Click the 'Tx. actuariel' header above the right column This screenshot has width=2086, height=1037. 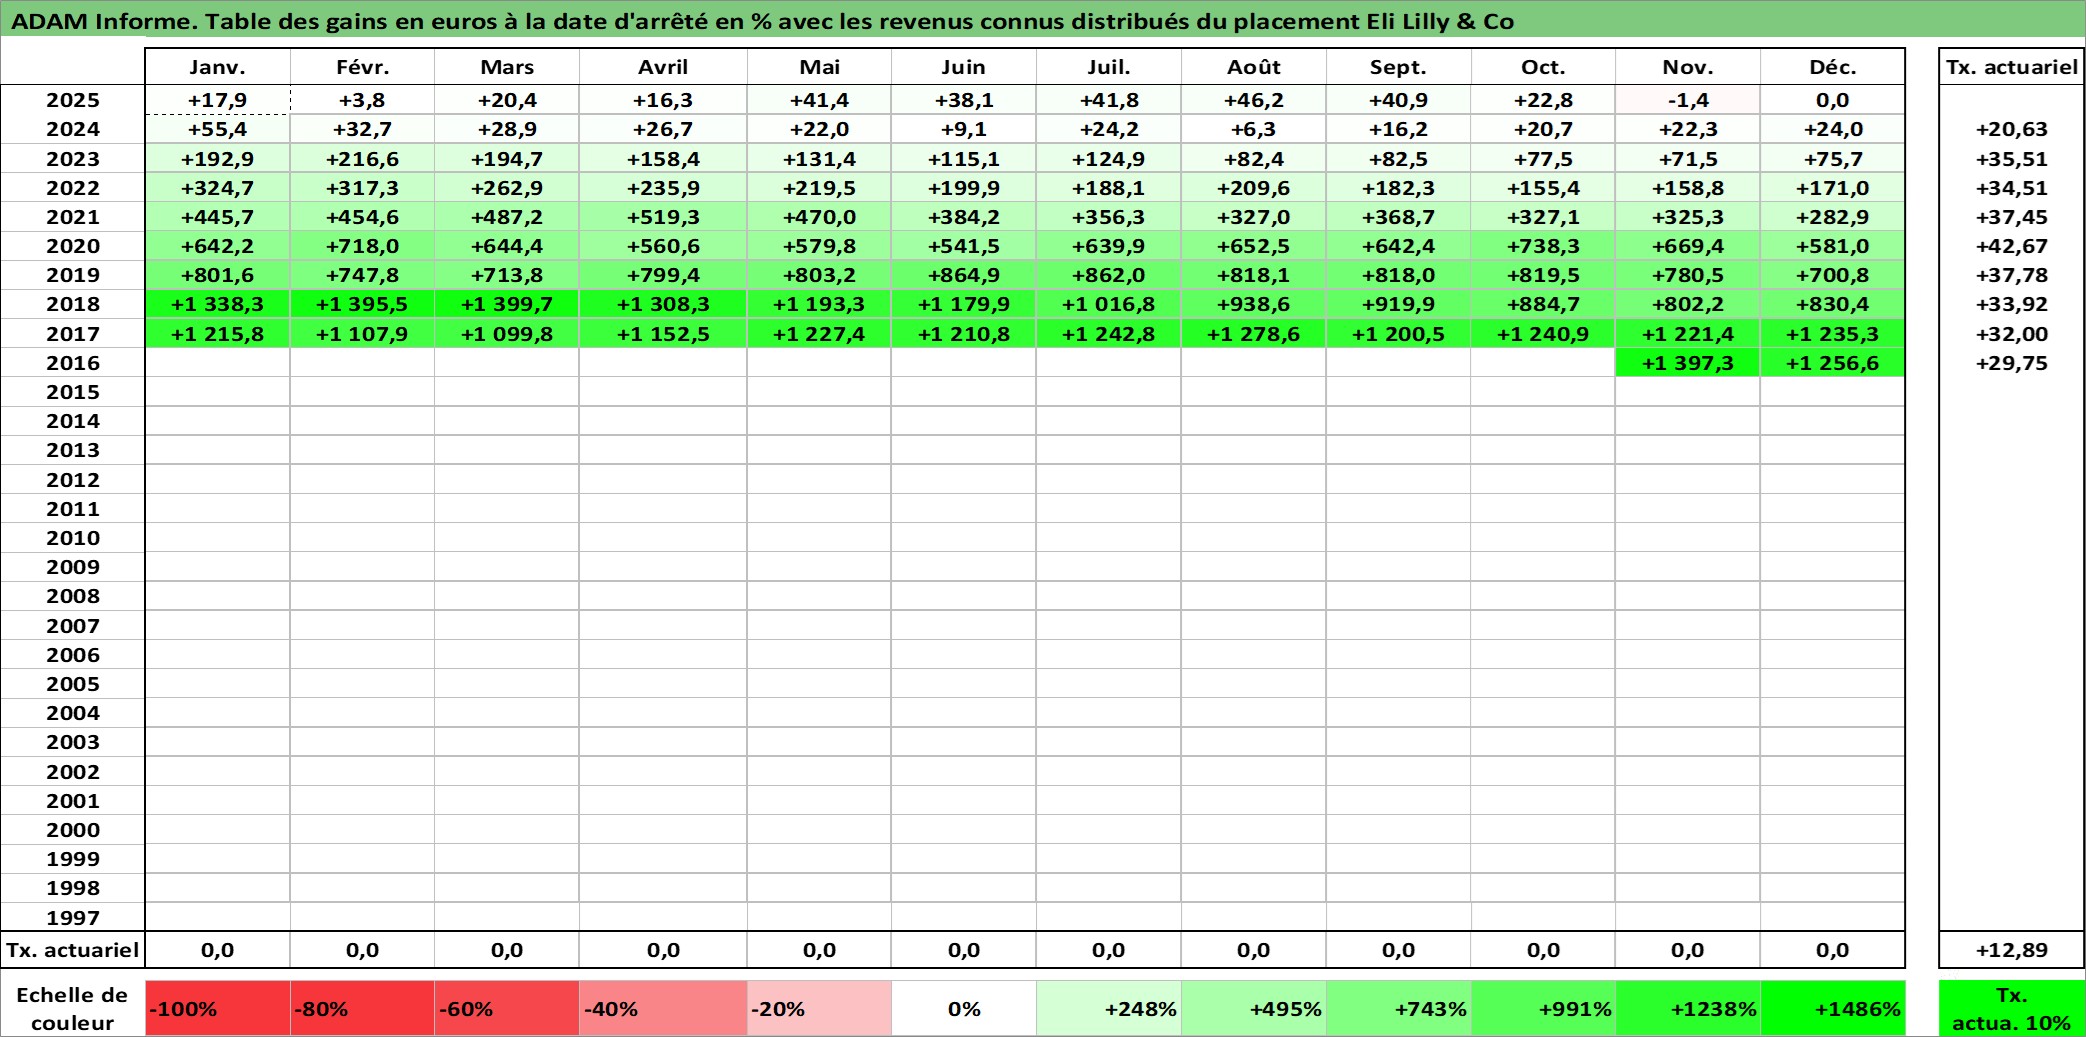[x=2012, y=67]
